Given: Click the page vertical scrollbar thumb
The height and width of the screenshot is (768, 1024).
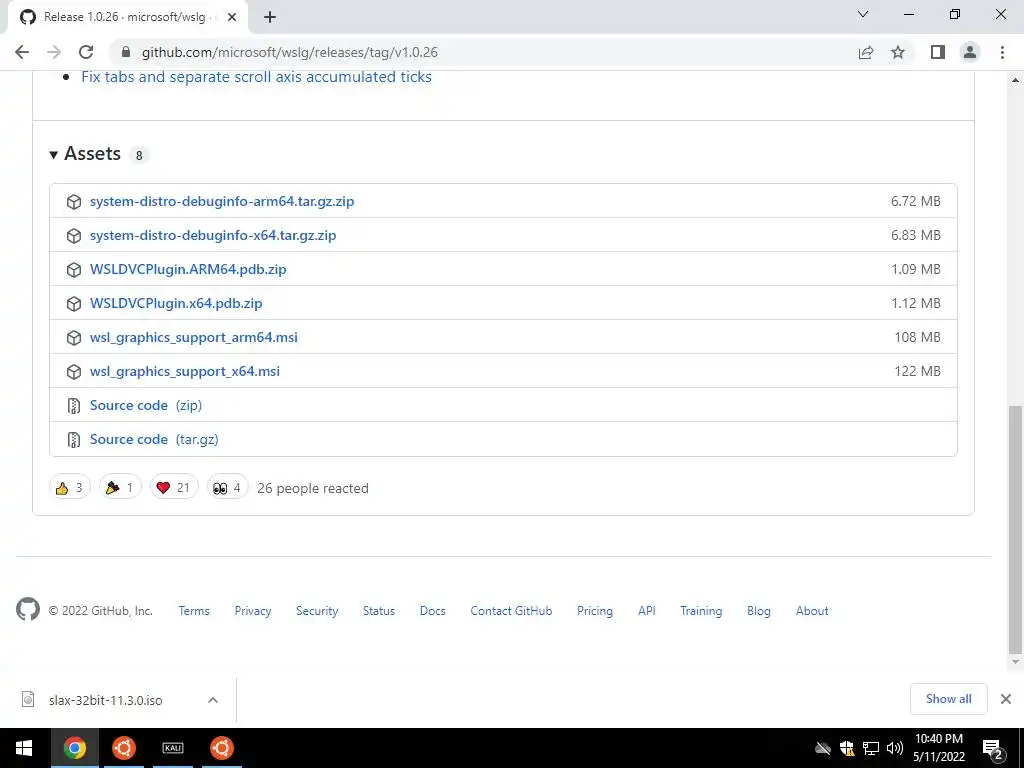Looking at the screenshot, I should click(1015, 529).
